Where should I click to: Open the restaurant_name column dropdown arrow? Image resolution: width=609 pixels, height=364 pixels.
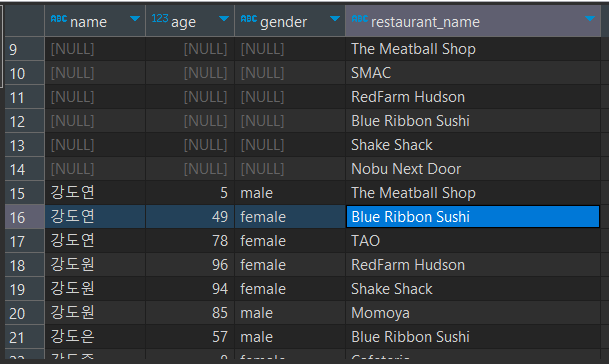590,19
